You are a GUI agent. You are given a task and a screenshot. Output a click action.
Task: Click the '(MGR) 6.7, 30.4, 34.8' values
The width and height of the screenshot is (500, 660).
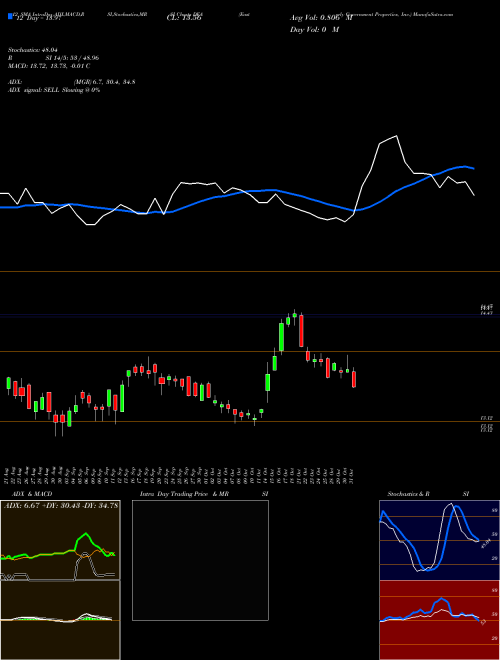coord(104,82)
